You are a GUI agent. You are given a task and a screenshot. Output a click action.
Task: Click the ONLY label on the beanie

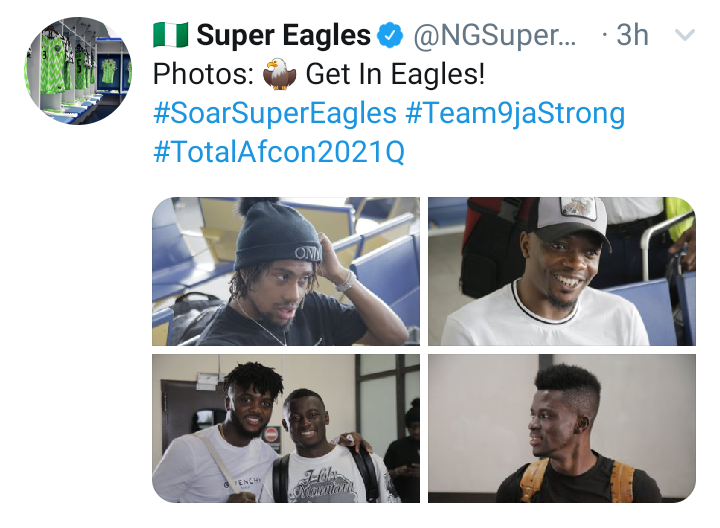(307, 254)
